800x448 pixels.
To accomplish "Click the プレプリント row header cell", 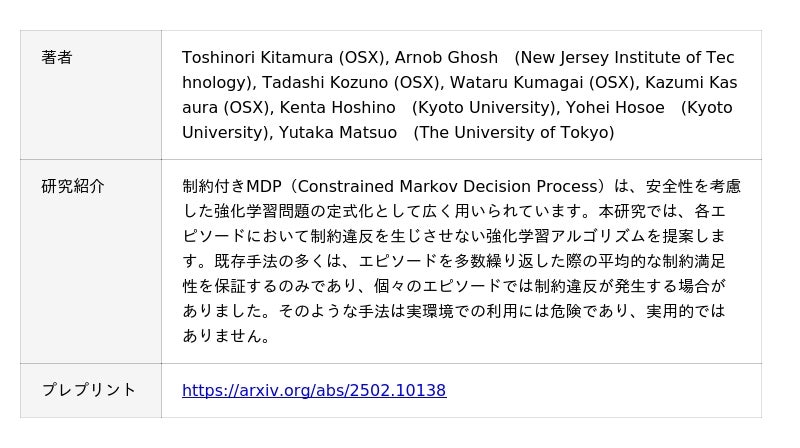I will 89,390.
